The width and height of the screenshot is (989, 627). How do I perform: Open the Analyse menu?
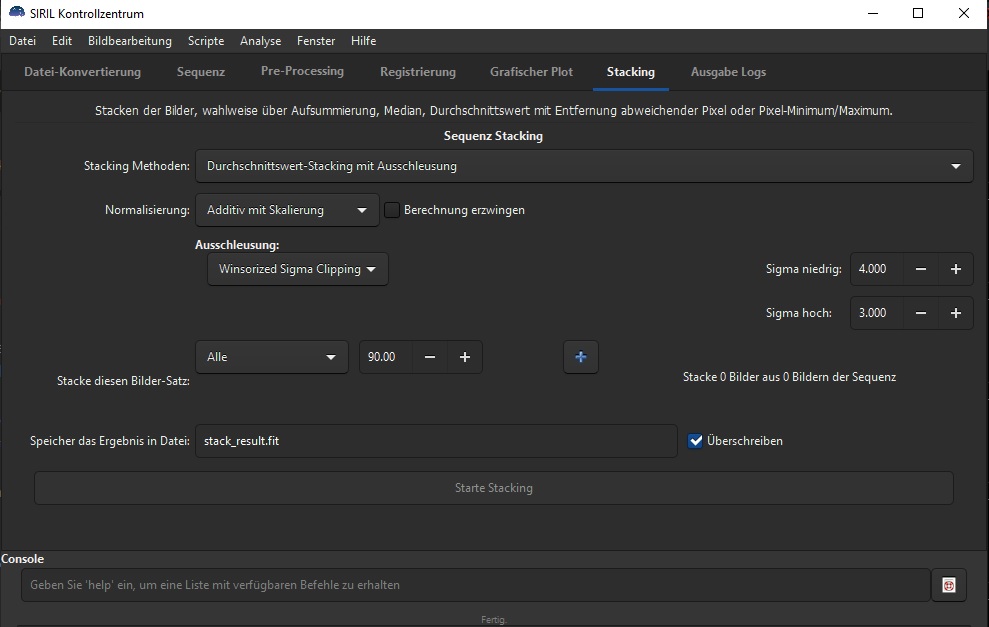260,41
